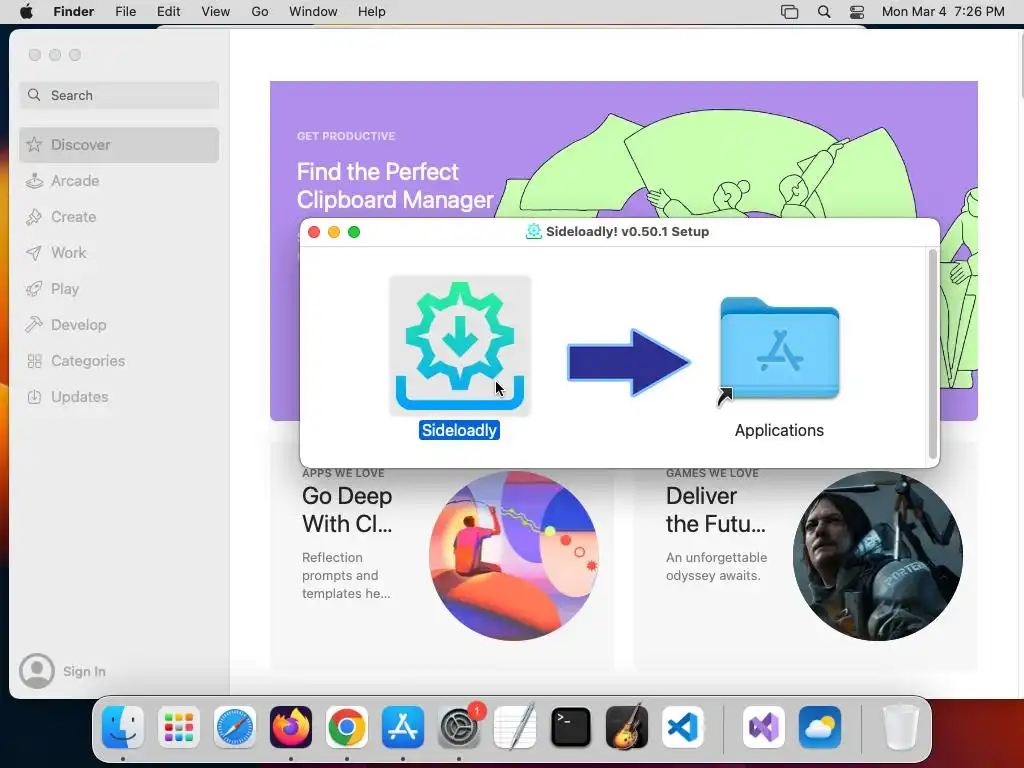Open the Weather app from the Dock
This screenshot has width=1024, height=768.
820,727
